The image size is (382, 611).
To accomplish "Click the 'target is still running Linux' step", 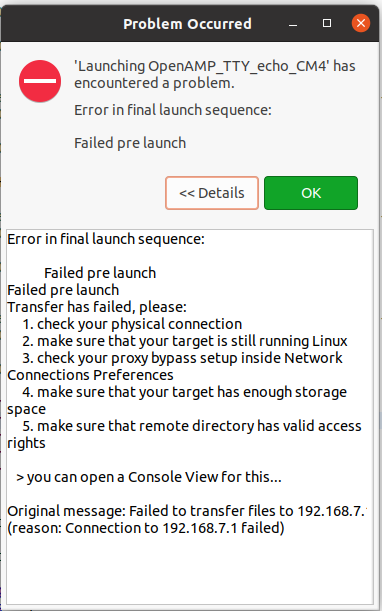I will click(185, 341).
